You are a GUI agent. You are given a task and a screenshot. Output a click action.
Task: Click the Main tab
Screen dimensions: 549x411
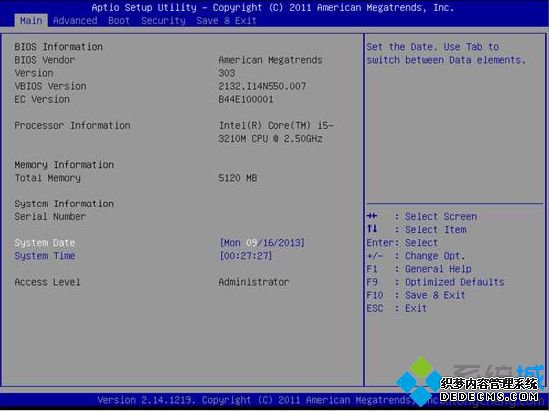pyautogui.click(x=31, y=21)
